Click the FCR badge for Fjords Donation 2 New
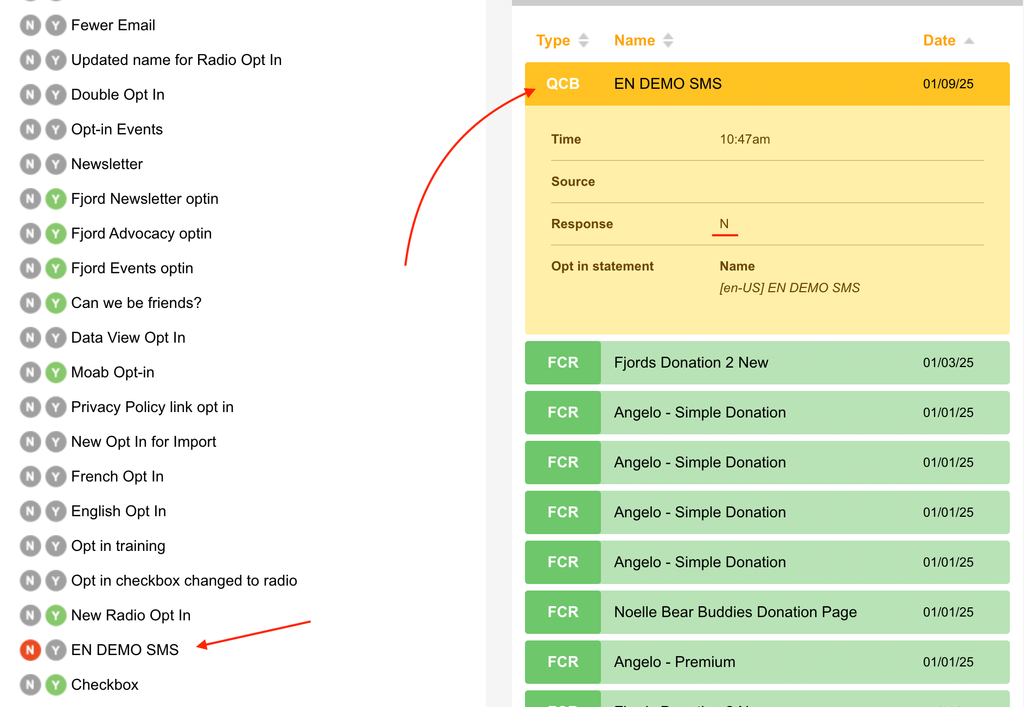1024x707 pixels. coord(562,363)
